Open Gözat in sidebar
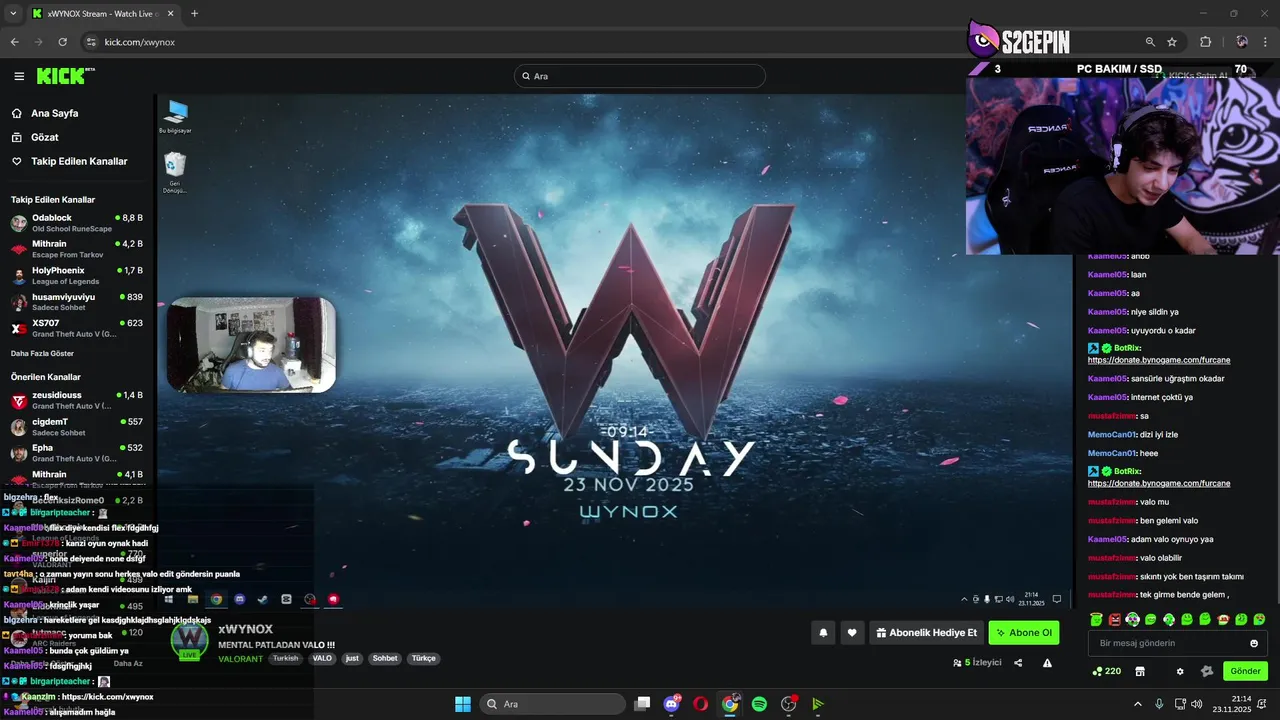This screenshot has height=720, width=1280. tap(44, 137)
